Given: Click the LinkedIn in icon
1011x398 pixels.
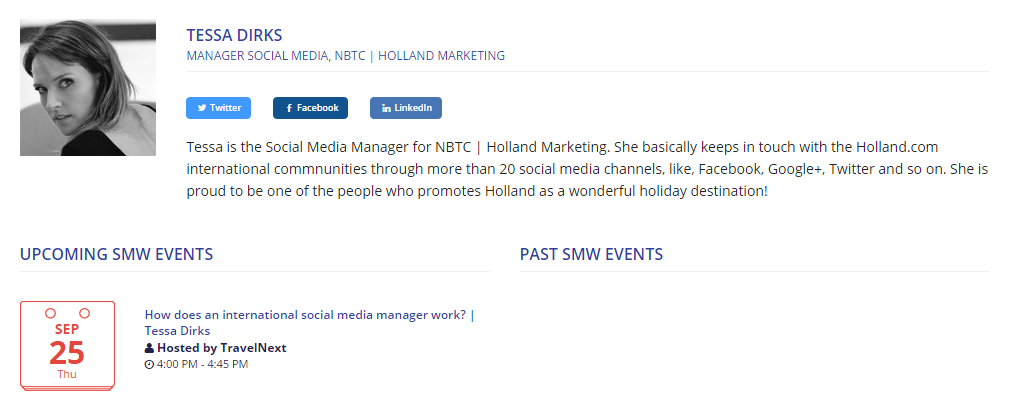Looking at the screenshot, I should [386, 108].
